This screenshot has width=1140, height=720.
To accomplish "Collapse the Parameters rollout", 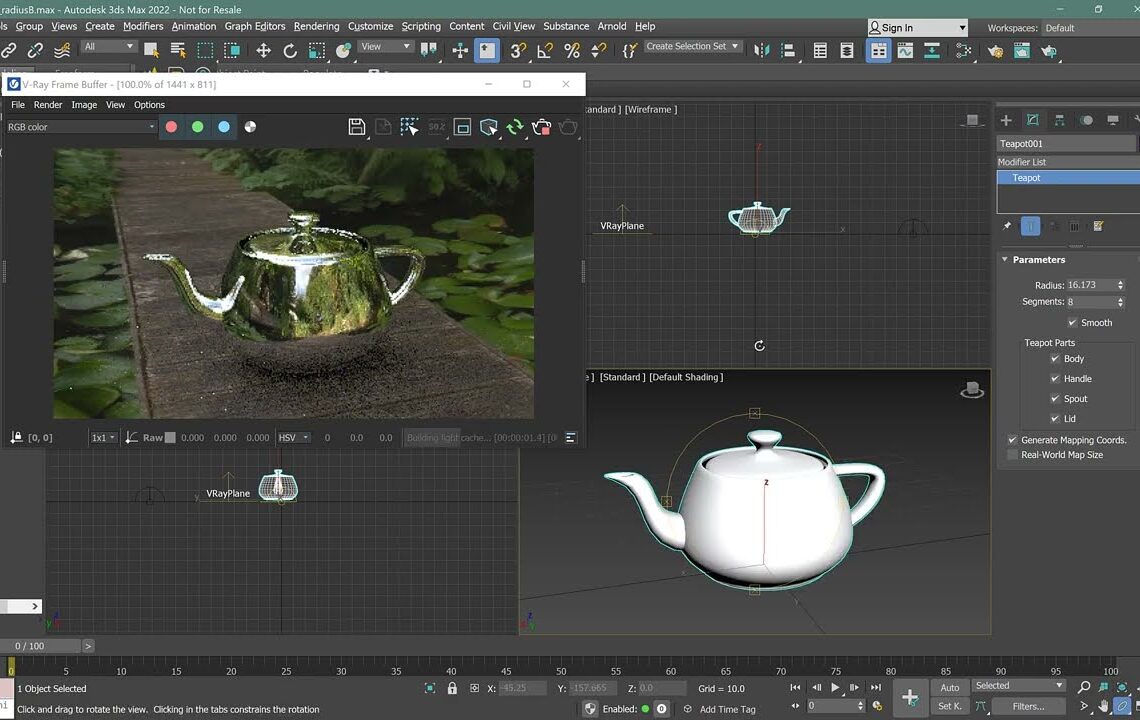I will point(1005,259).
